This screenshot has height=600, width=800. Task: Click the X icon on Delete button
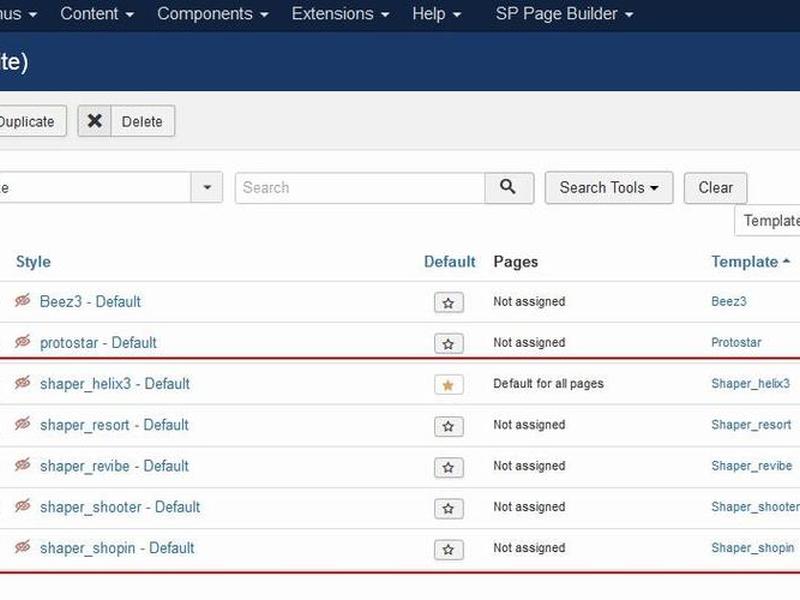(94, 121)
